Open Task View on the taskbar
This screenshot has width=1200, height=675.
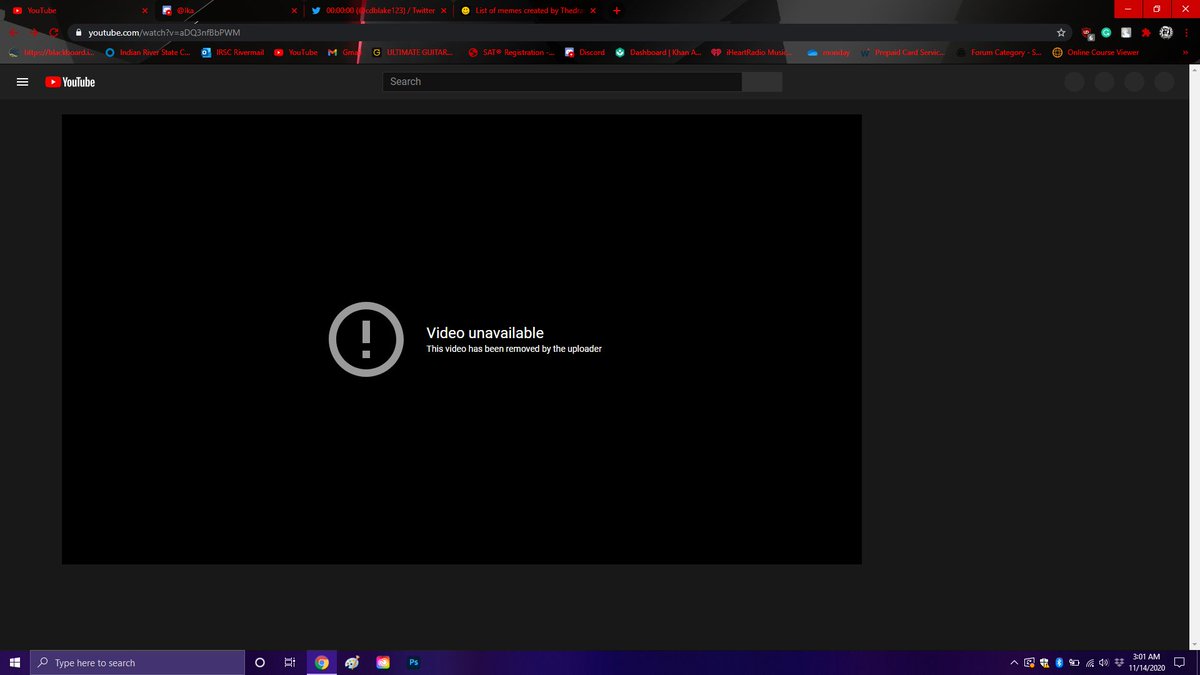point(289,662)
